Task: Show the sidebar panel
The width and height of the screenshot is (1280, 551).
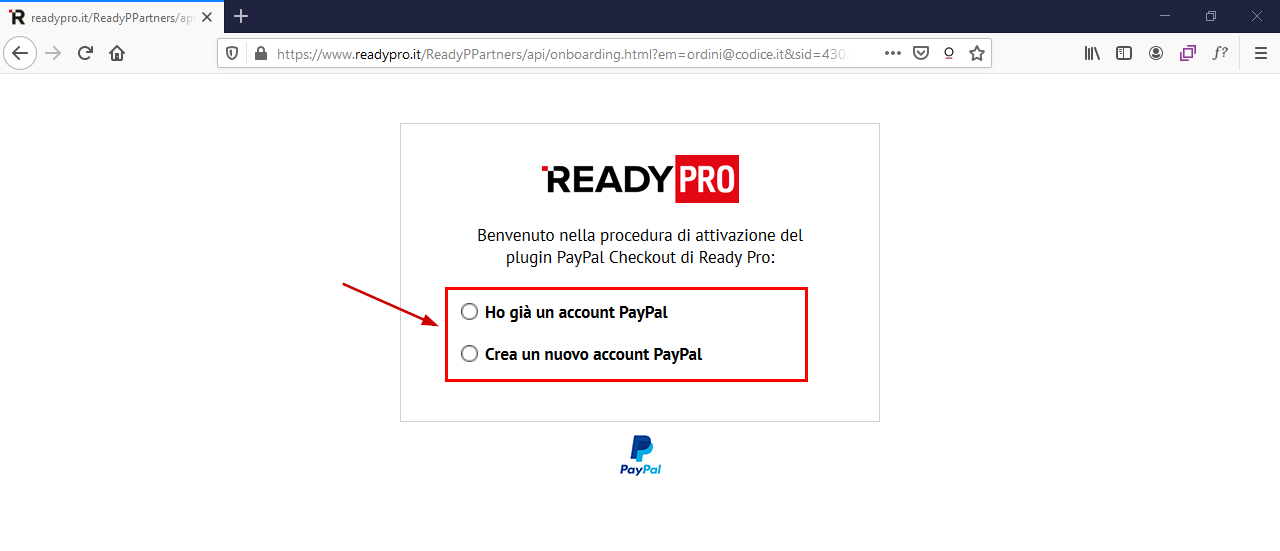Action: tap(1124, 53)
